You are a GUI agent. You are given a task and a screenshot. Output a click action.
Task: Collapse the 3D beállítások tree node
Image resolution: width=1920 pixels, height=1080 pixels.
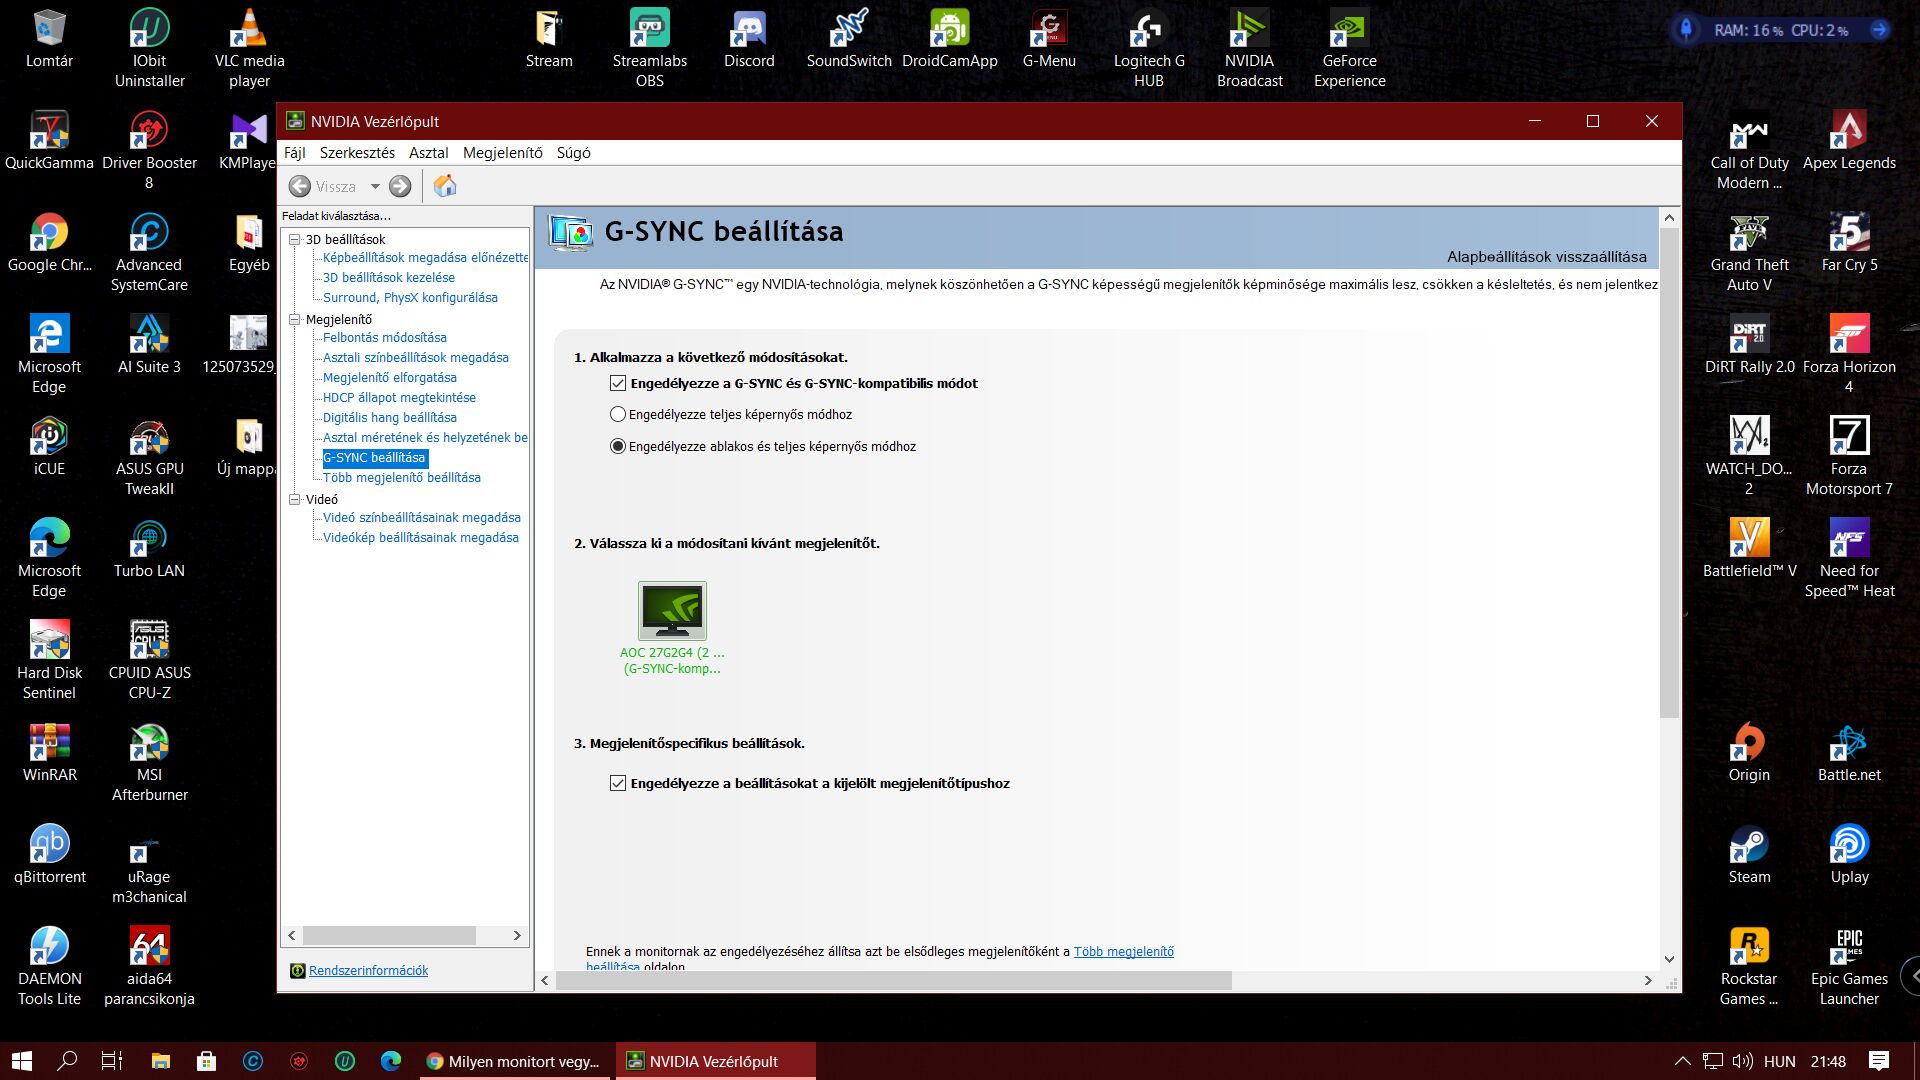click(x=295, y=239)
